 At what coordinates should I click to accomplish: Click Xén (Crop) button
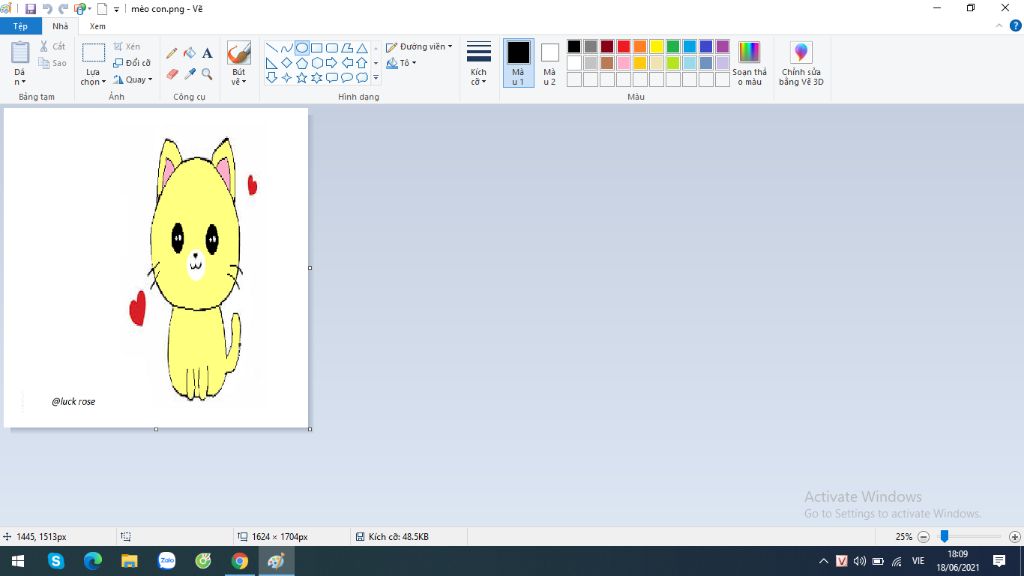(x=127, y=46)
